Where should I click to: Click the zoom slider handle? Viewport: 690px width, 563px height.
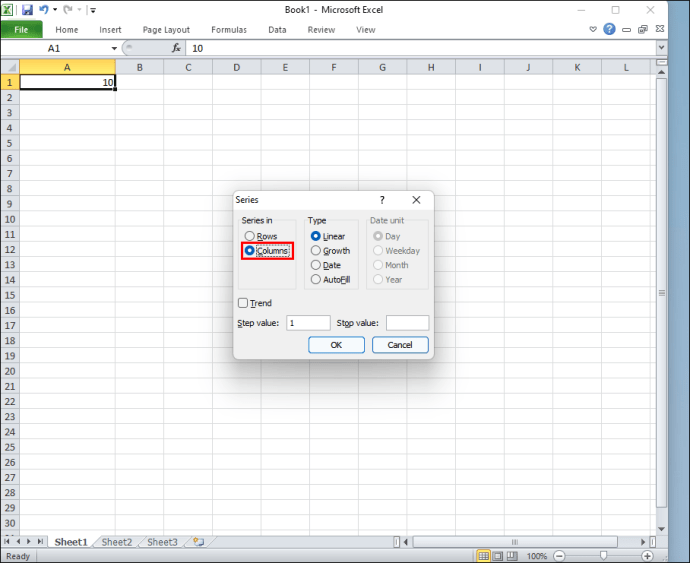pos(603,556)
